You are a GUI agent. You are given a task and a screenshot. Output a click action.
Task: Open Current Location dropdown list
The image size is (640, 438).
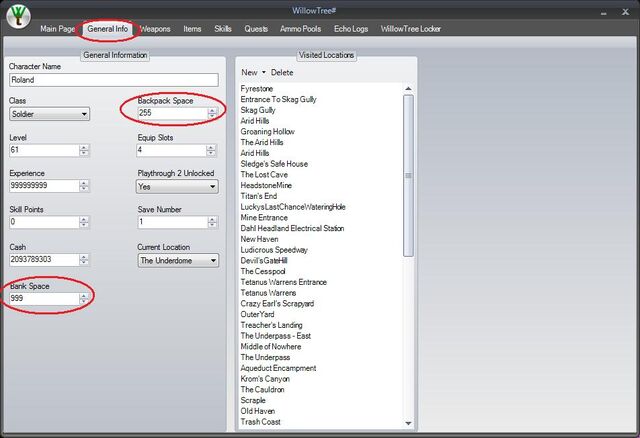[x=178, y=260]
